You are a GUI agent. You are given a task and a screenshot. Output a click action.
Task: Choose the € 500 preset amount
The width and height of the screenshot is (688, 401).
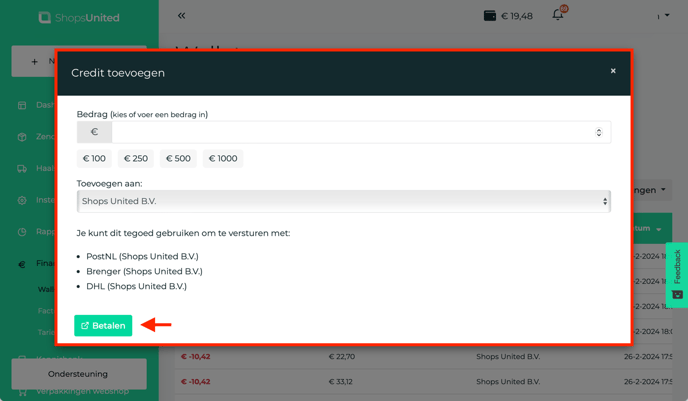[178, 158]
